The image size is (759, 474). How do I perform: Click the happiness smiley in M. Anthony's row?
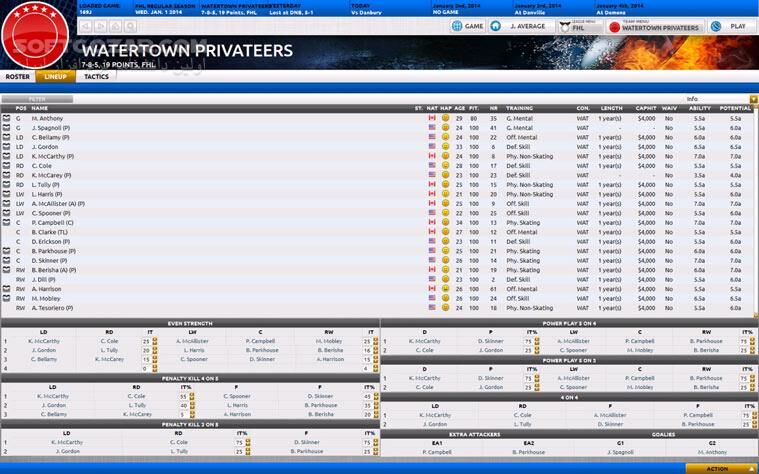[x=445, y=118]
